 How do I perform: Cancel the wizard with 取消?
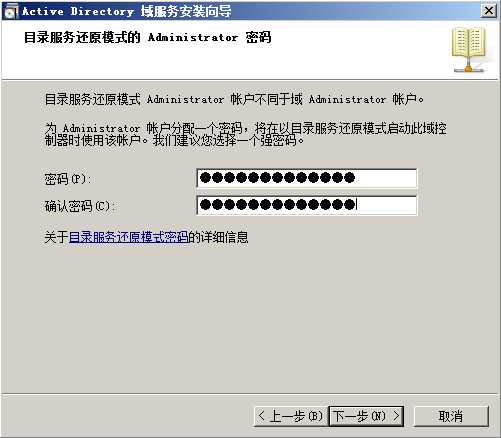[451, 416]
